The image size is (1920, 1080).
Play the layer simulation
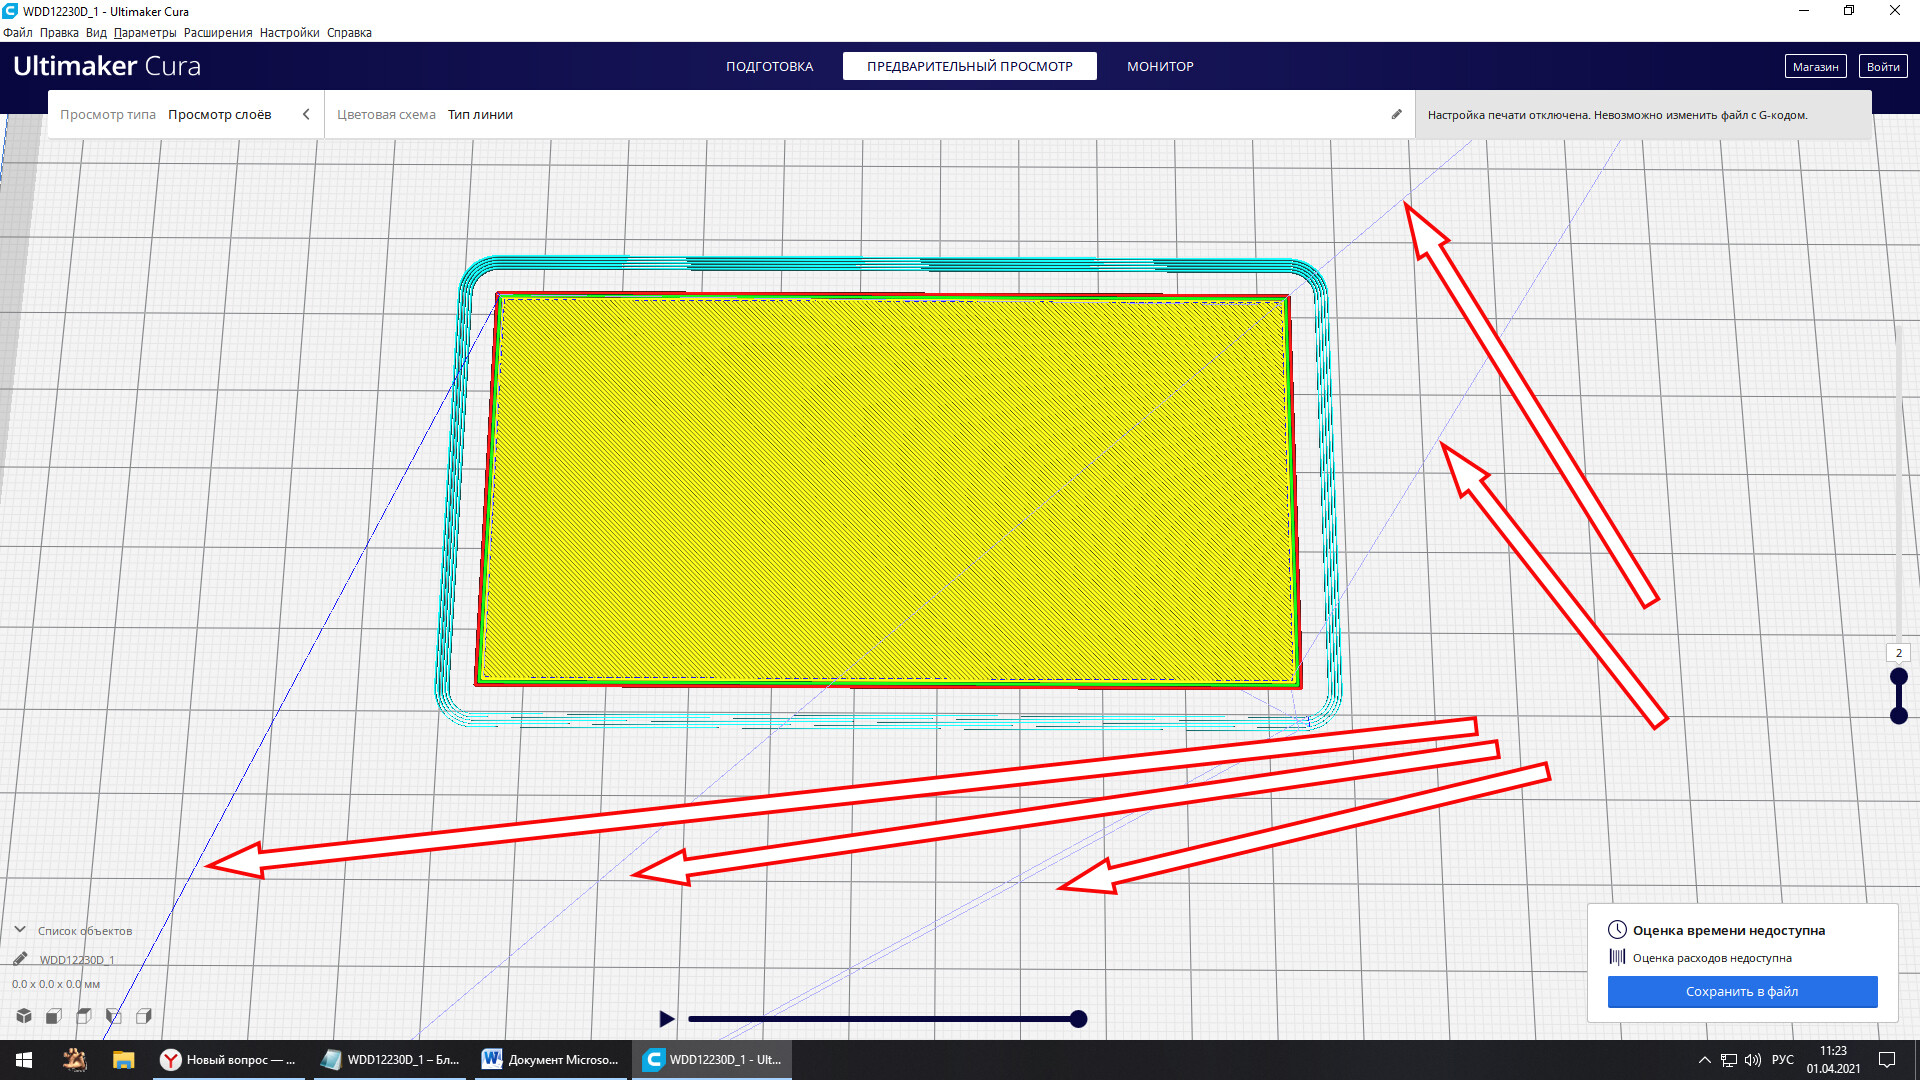667,1019
